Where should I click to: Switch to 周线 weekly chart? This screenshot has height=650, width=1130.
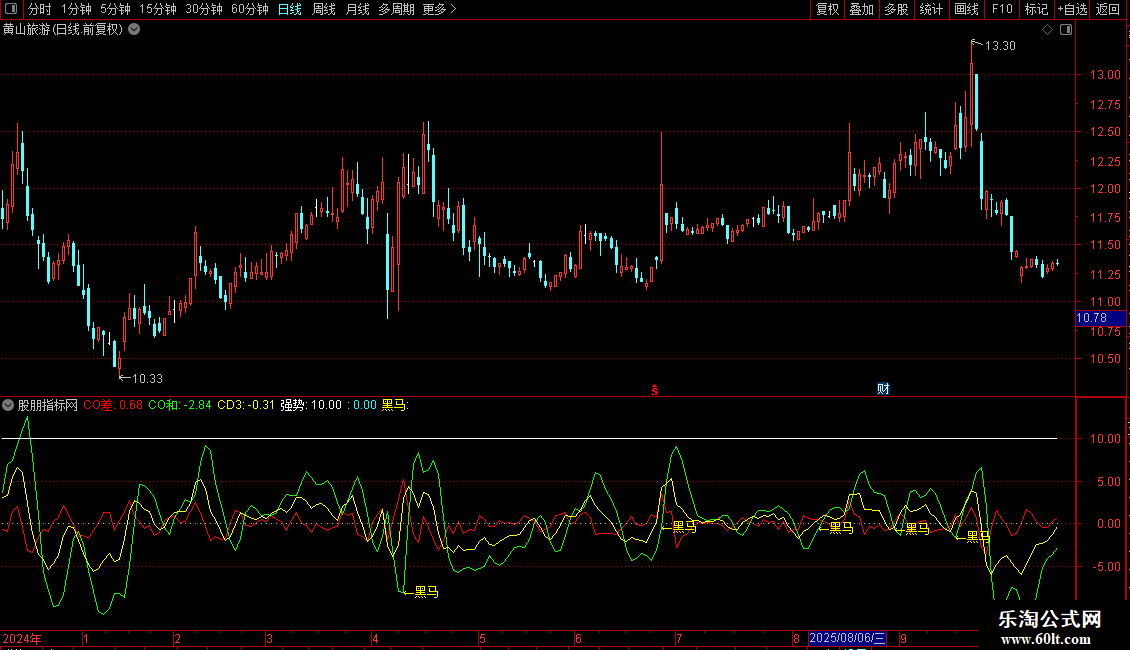[324, 10]
